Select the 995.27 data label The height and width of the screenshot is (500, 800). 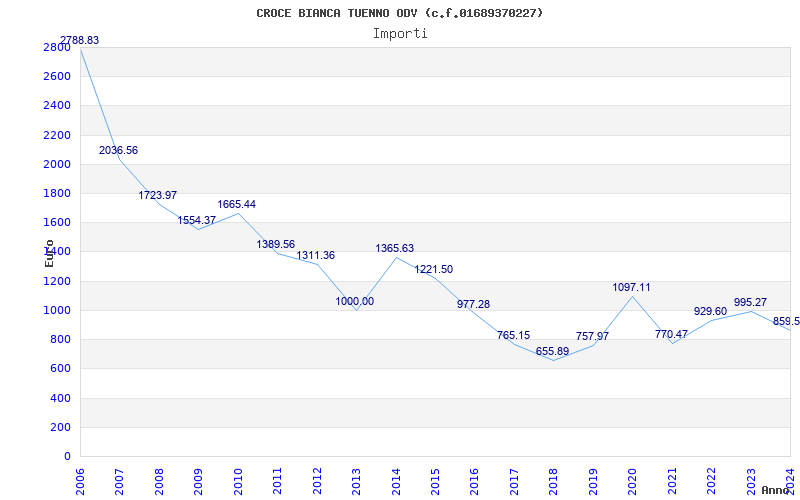[x=751, y=303]
